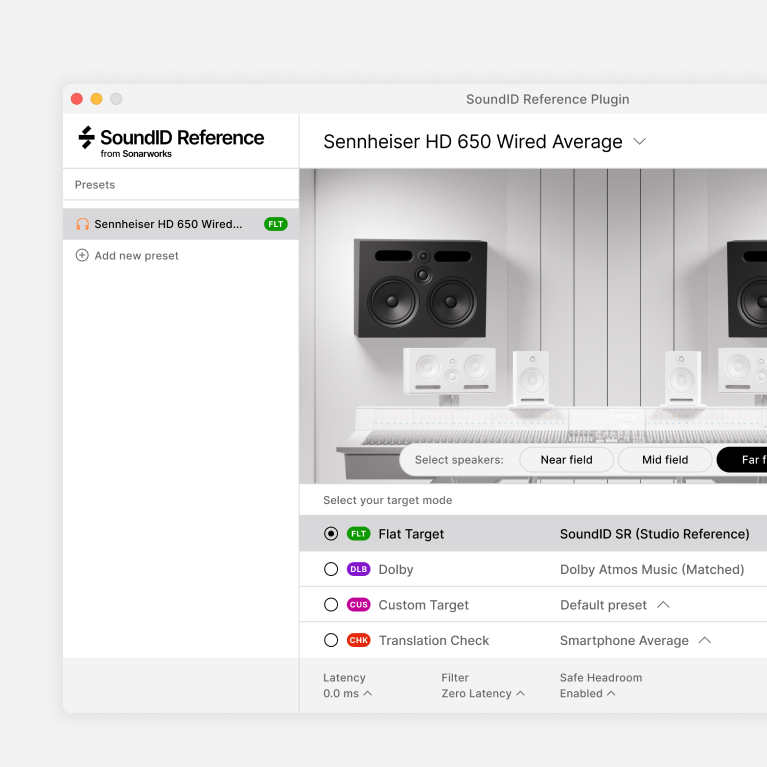Expand the Smartphone Average translation dropdown
This screenshot has width=767, height=767.
pos(704,641)
